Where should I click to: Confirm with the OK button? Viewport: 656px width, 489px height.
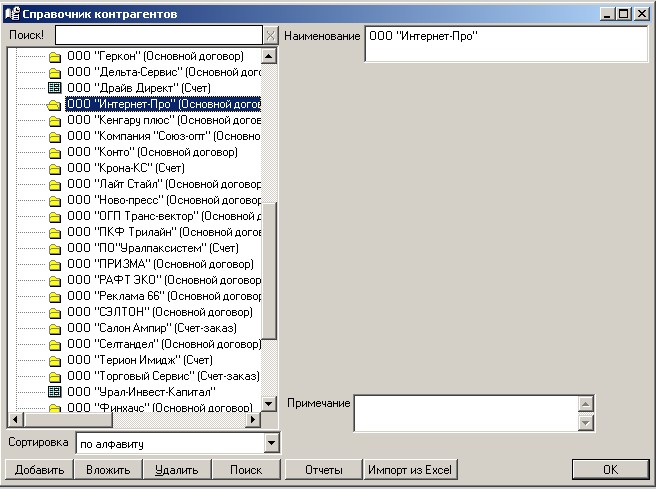click(x=609, y=469)
